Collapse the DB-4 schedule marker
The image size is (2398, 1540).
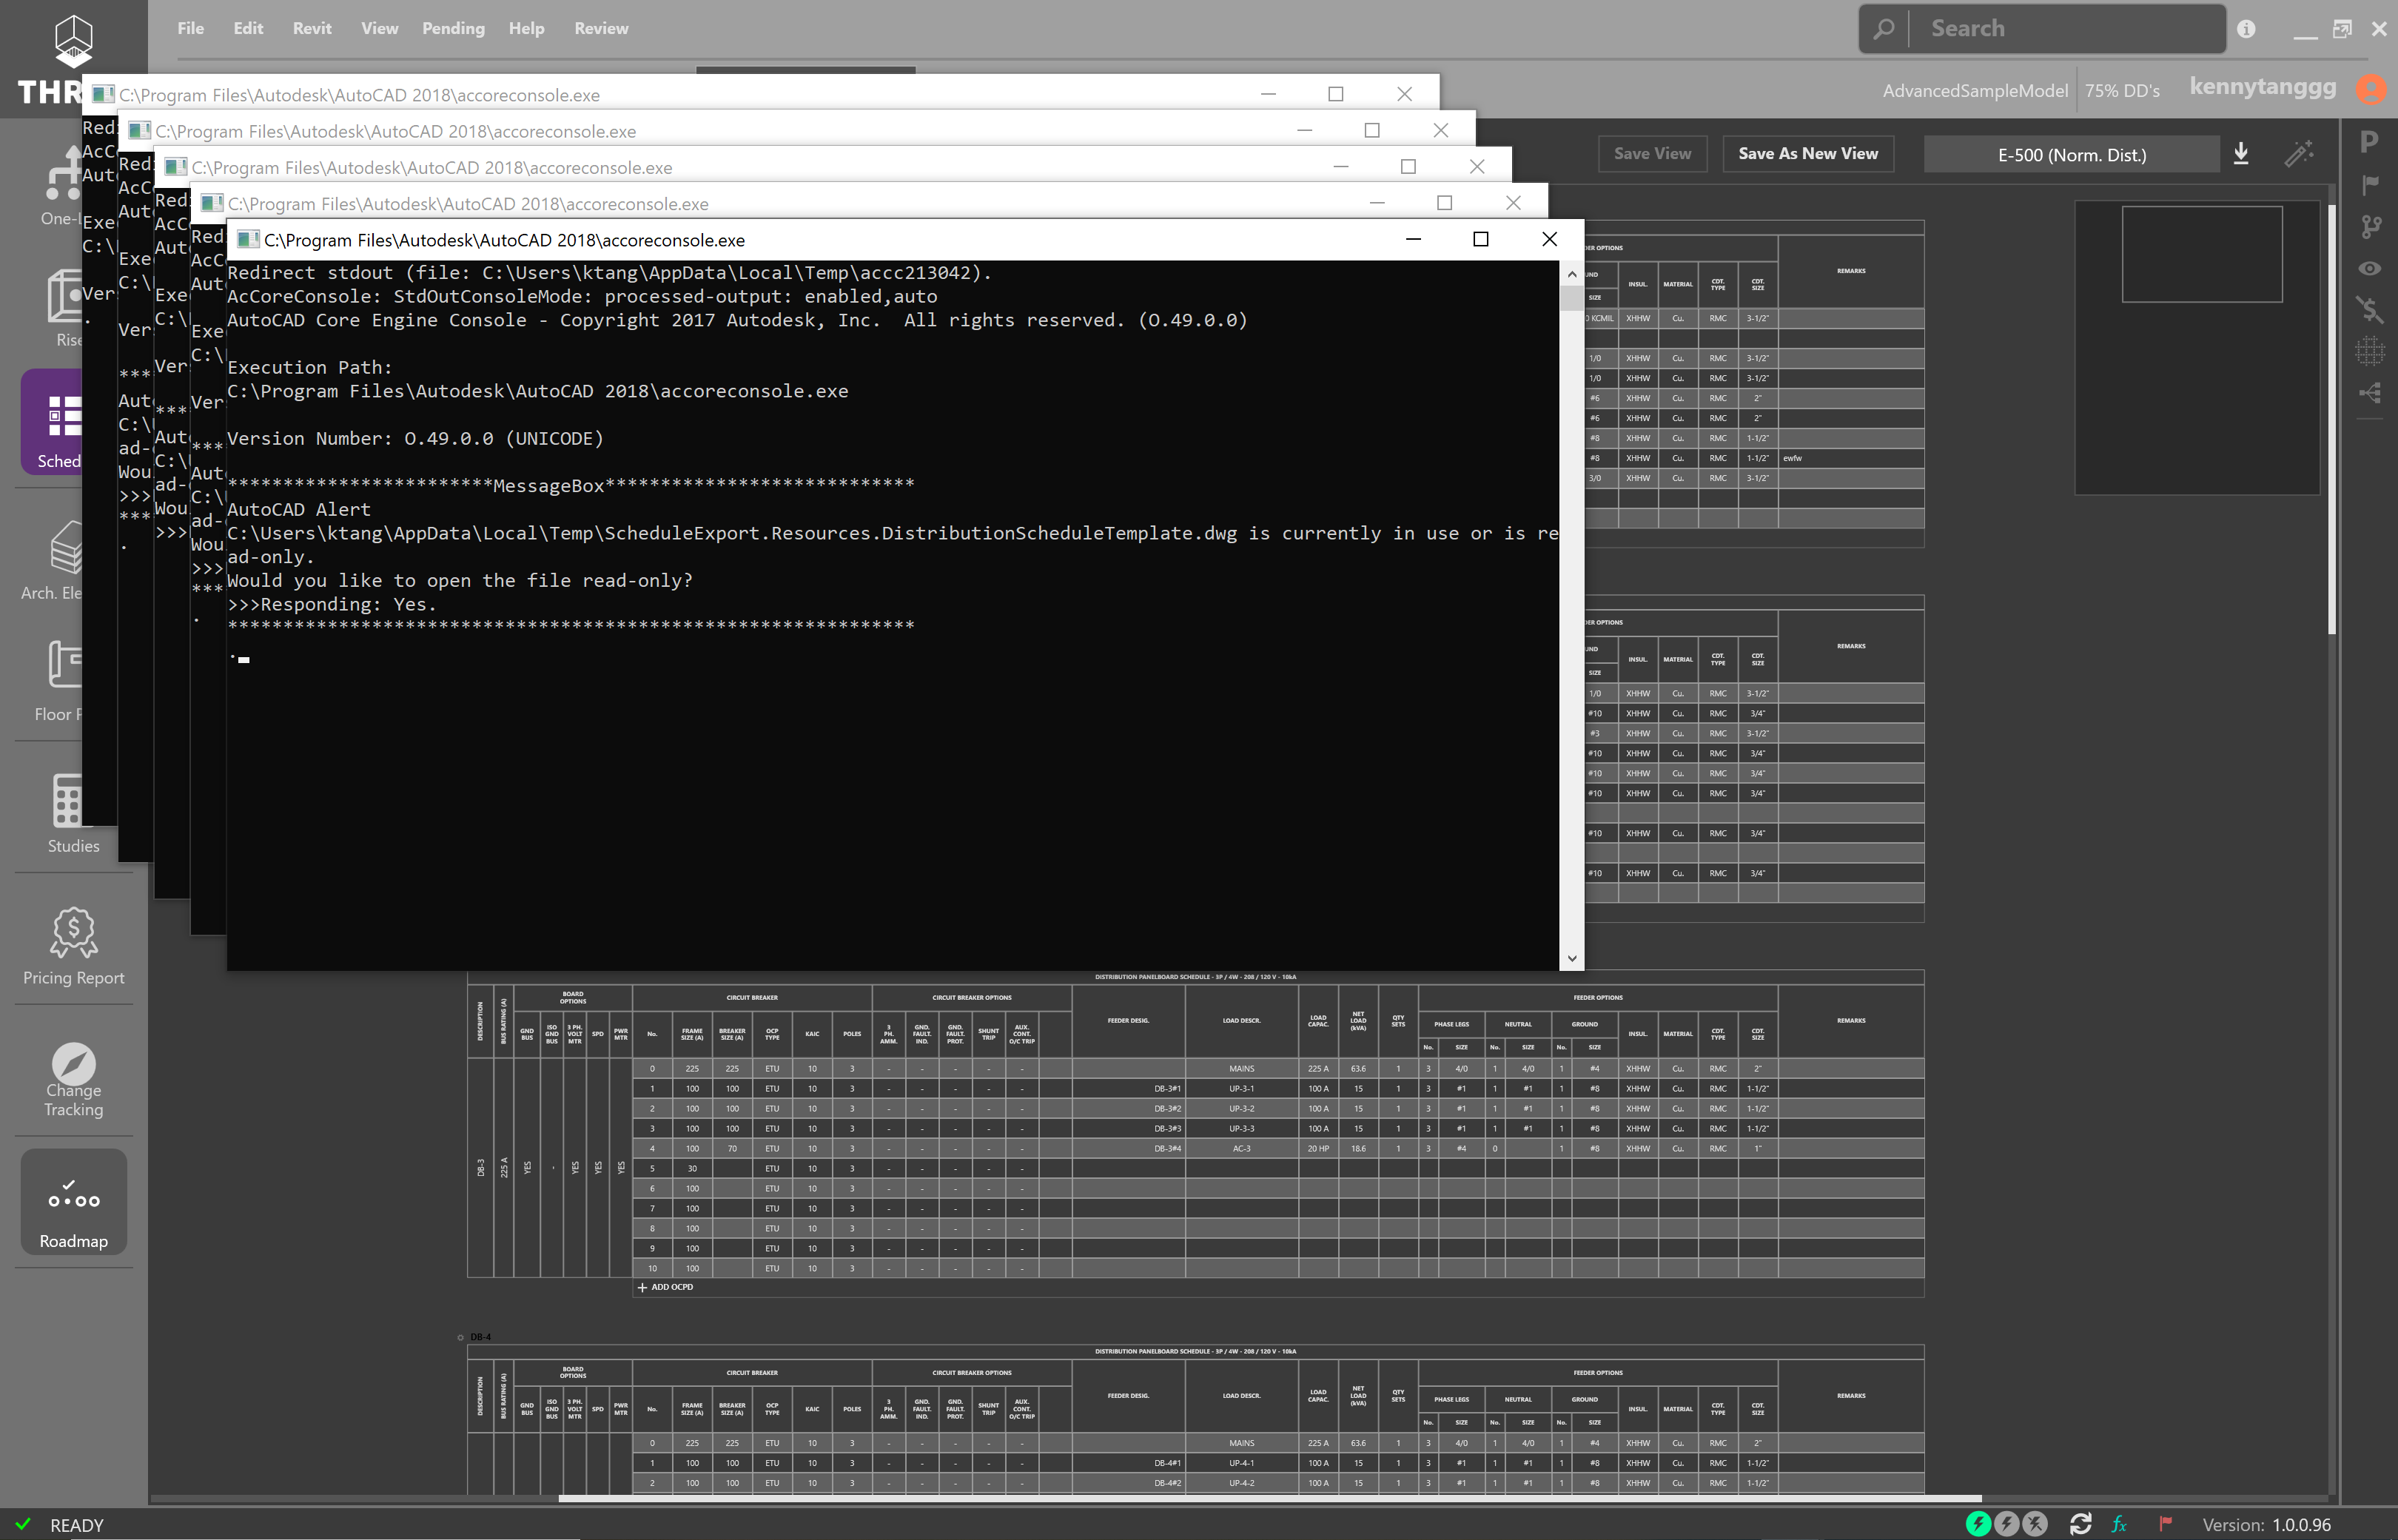(x=460, y=1337)
